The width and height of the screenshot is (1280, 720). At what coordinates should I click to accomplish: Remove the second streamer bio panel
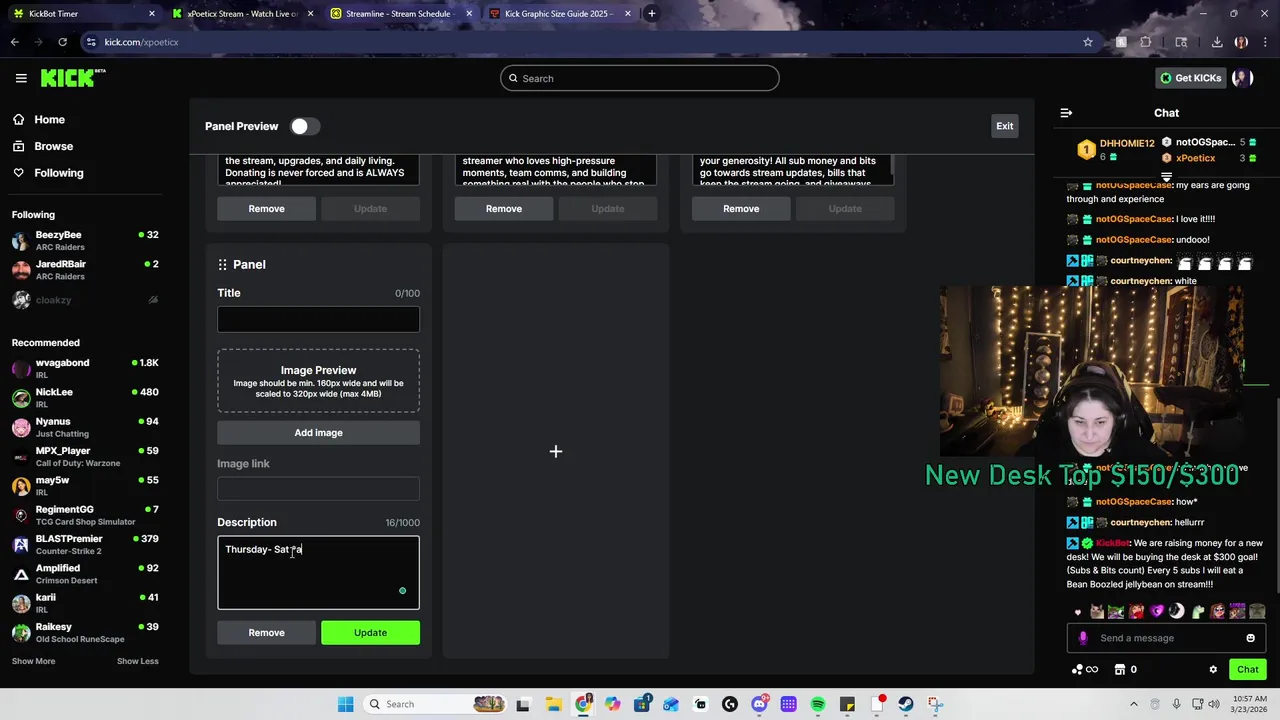coord(504,208)
